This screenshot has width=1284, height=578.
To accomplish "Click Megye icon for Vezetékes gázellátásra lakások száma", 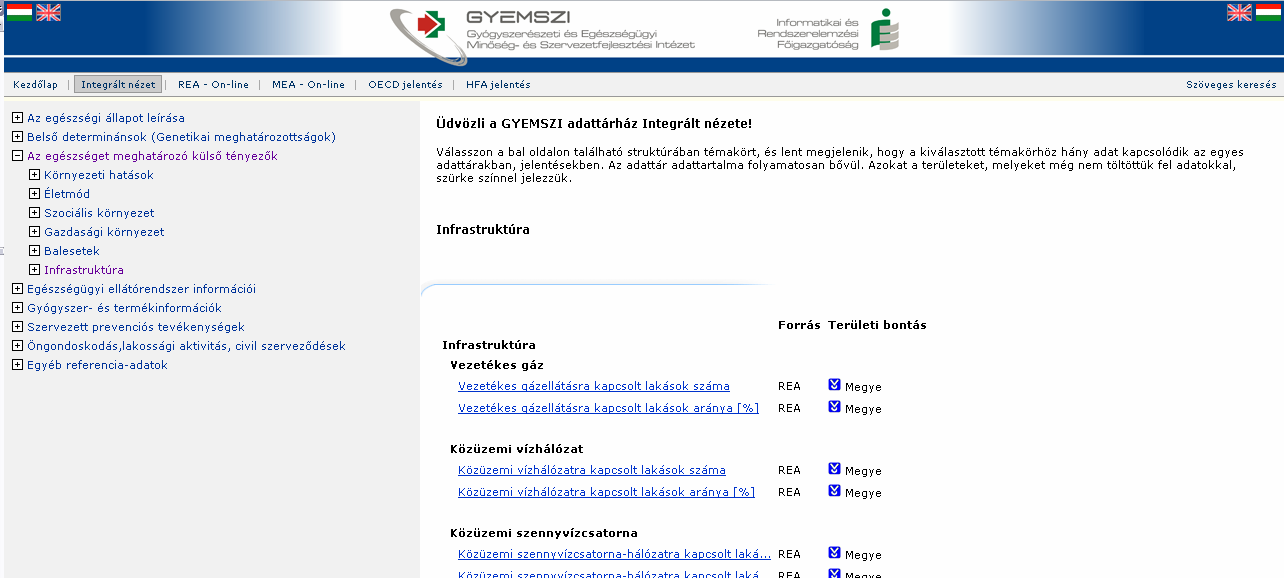I will 835,384.
